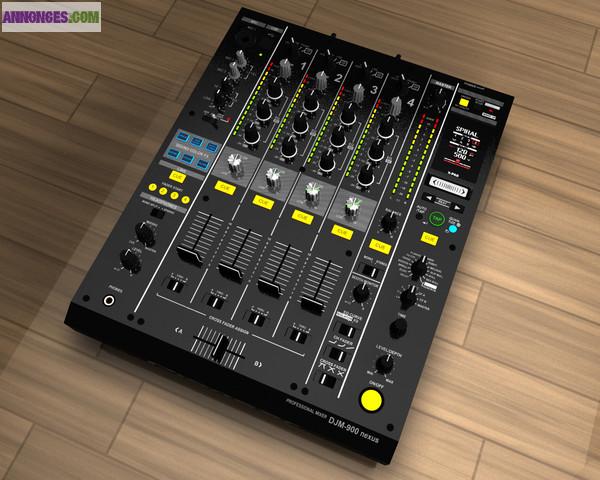Click channel 1 Color FX knob
Image resolution: width=600 pixels, height=480 pixels.
[233, 164]
